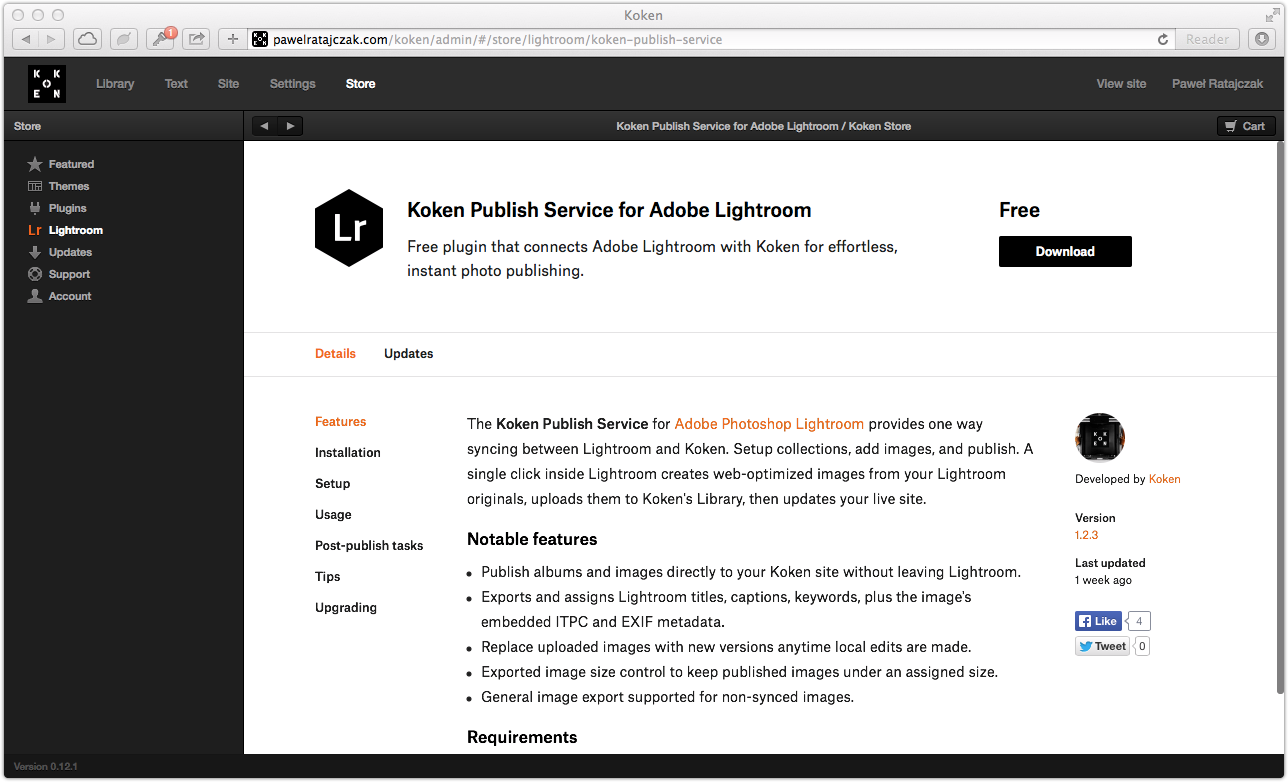
Task: Add bookmark with plus button
Action: [233, 39]
